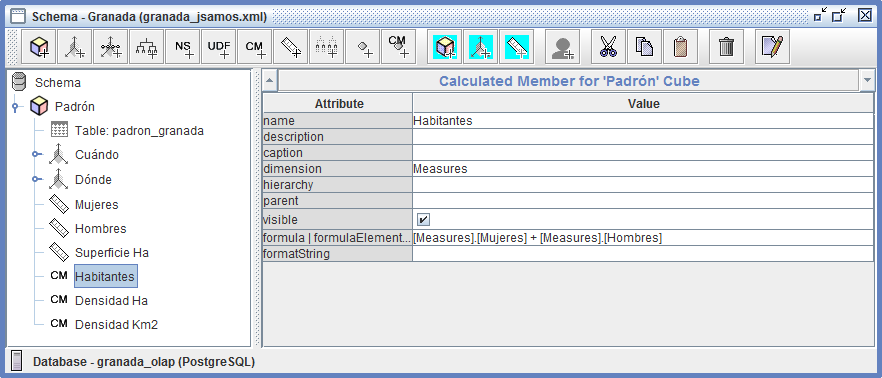Click the Add Cube toolbar icon
The image size is (882, 378).
pos(39,46)
